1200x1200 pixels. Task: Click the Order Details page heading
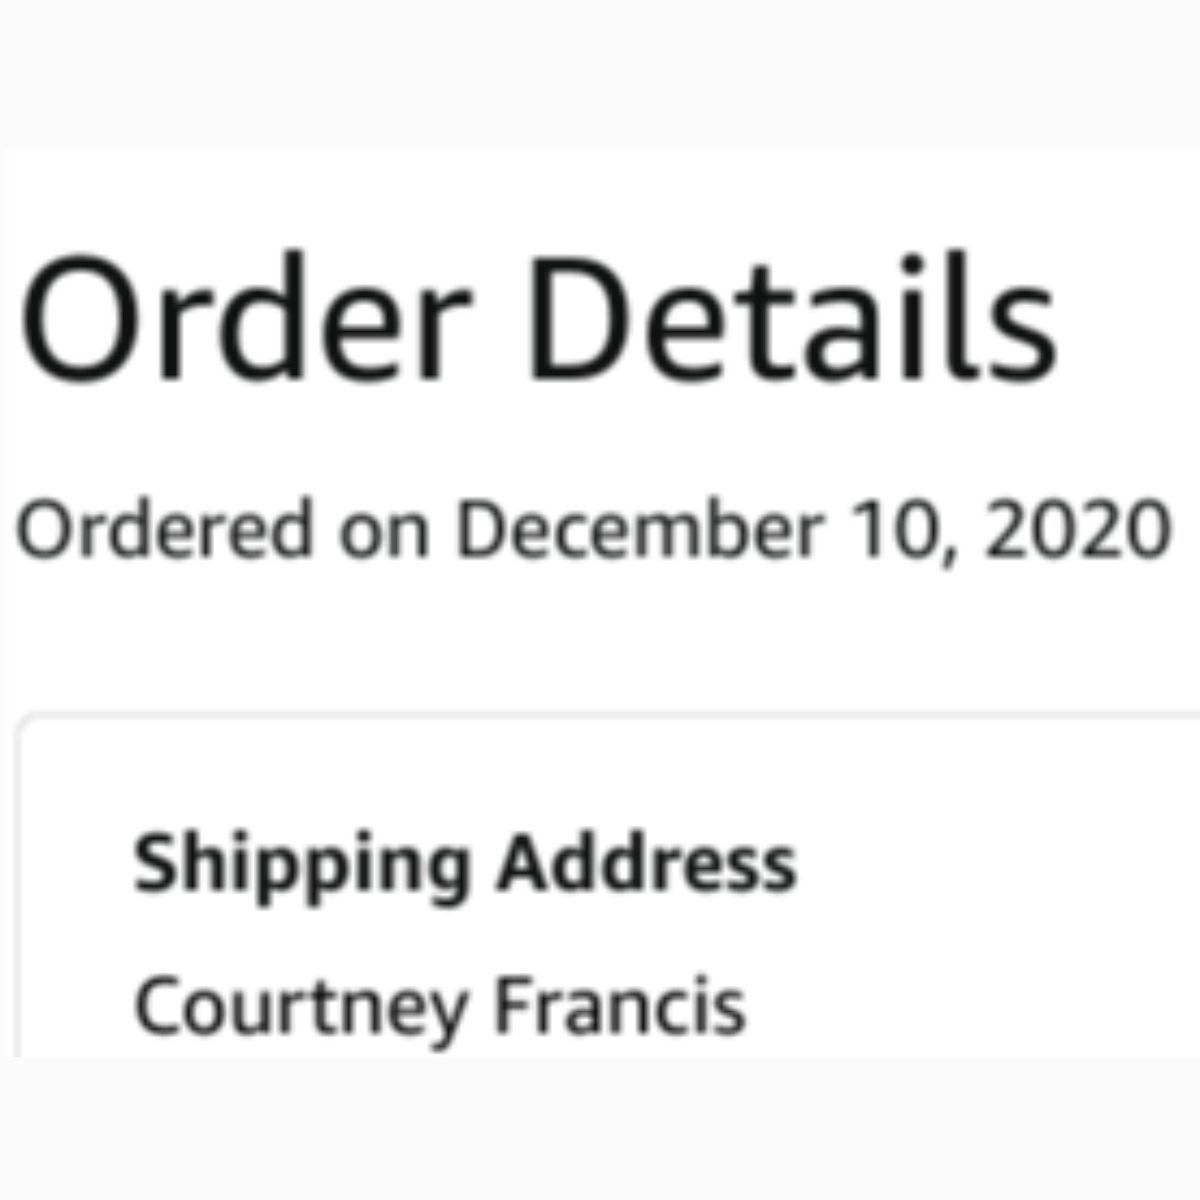[537, 318]
